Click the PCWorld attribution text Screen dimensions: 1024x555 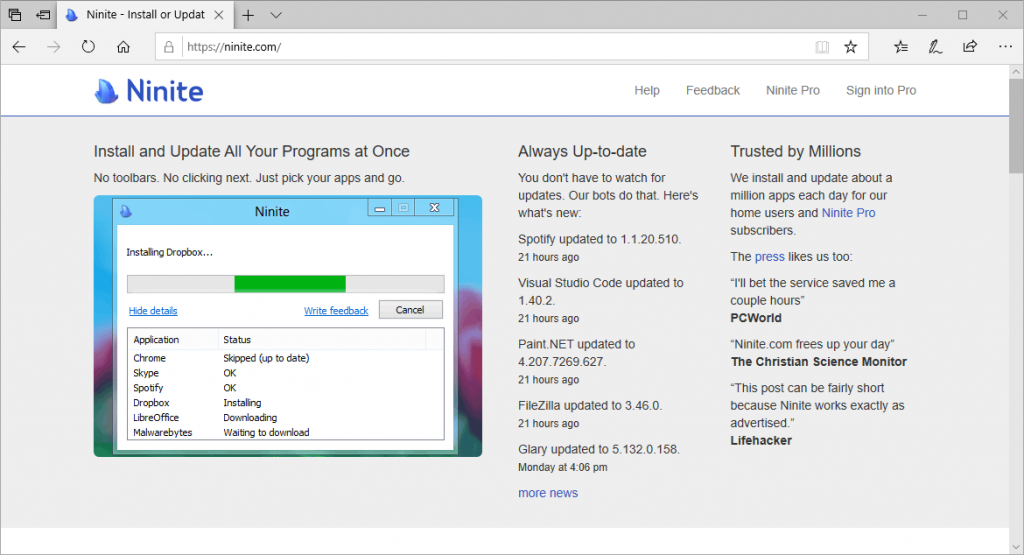pyautogui.click(x=756, y=318)
